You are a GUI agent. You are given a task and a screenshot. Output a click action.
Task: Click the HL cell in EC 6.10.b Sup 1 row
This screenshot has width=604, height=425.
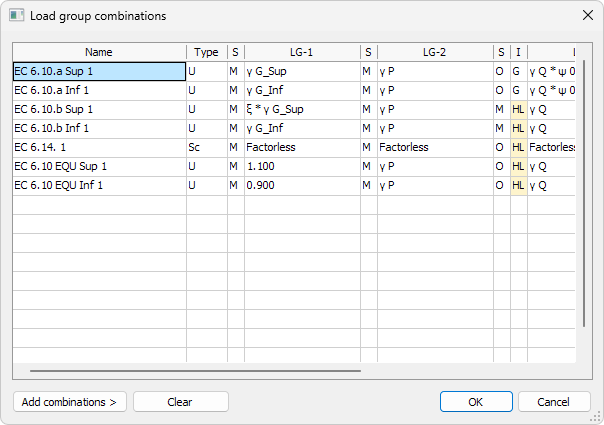tap(519, 109)
